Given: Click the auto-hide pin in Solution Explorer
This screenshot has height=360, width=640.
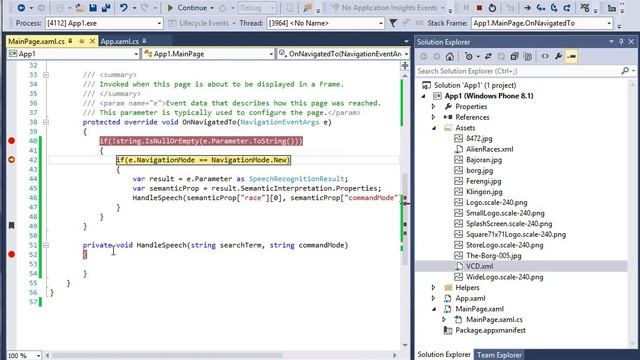Looking at the screenshot, I should point(621,42).
